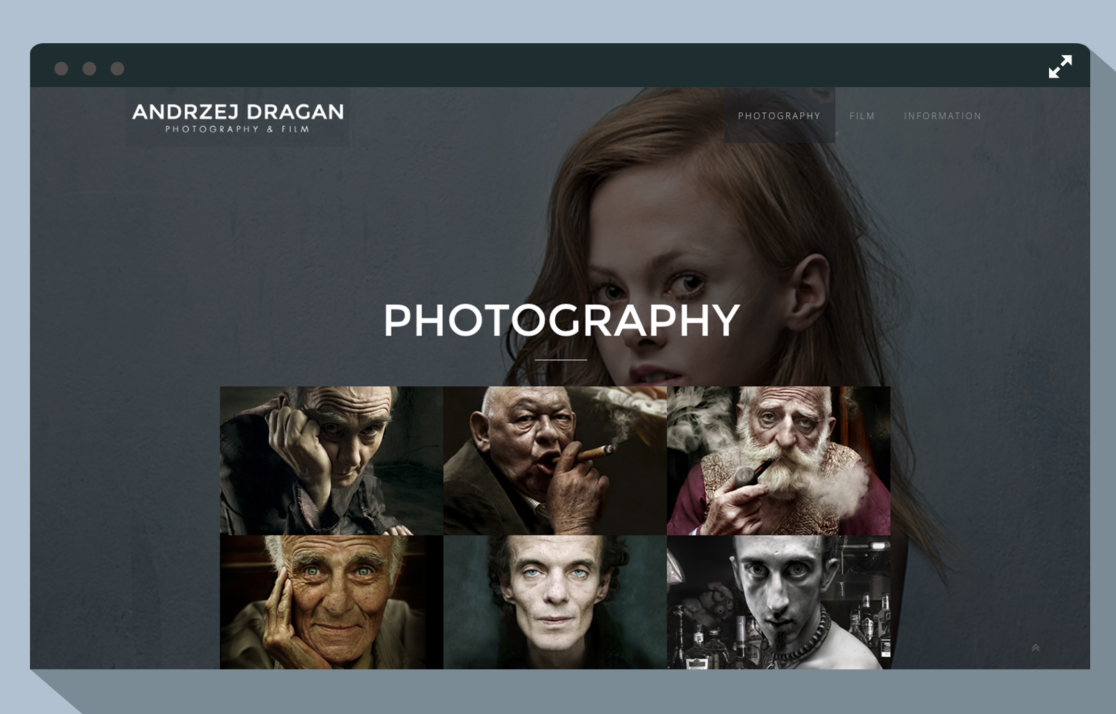The width and height of the screenshot is (1116, 714).
Task: Click the large PHOTOGRAPHY heading
Action: [561, 321]
